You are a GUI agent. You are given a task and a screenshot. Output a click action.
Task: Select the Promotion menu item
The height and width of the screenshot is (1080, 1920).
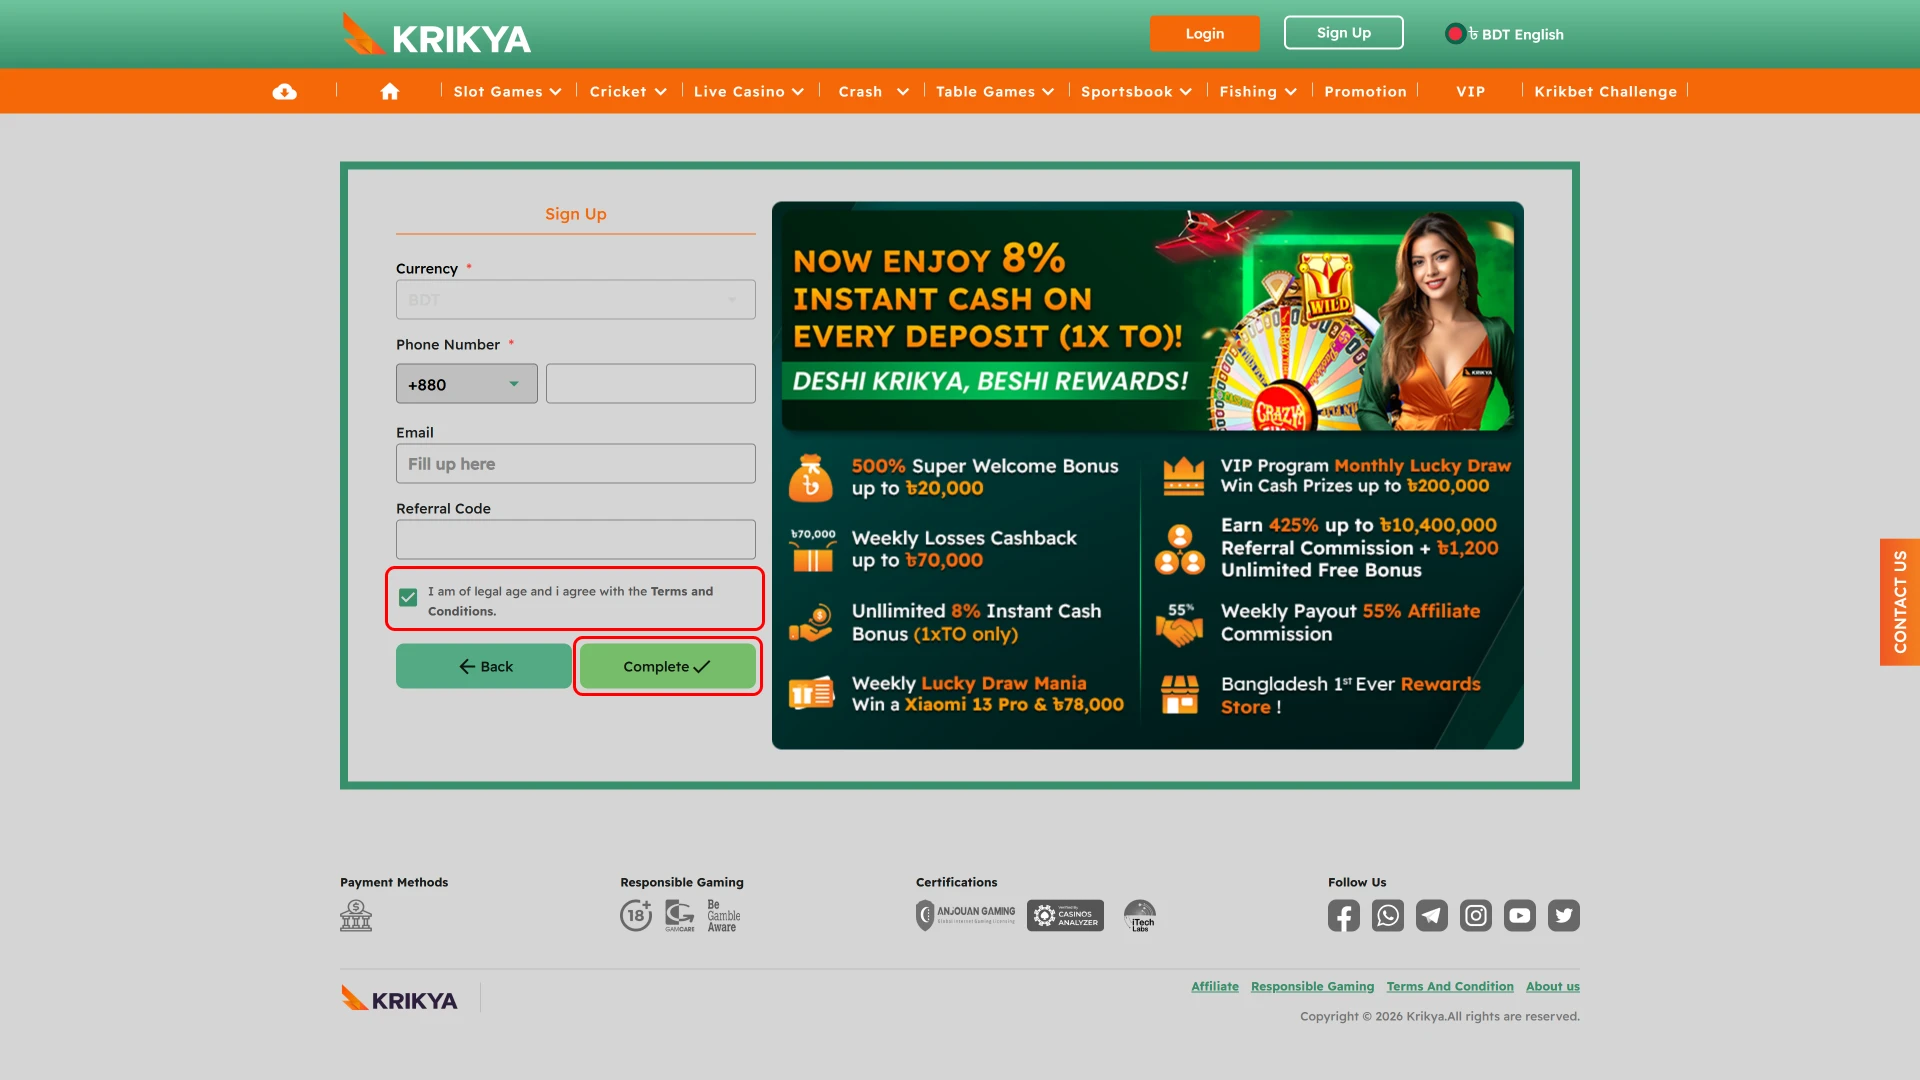click(x=1365, y=91)
